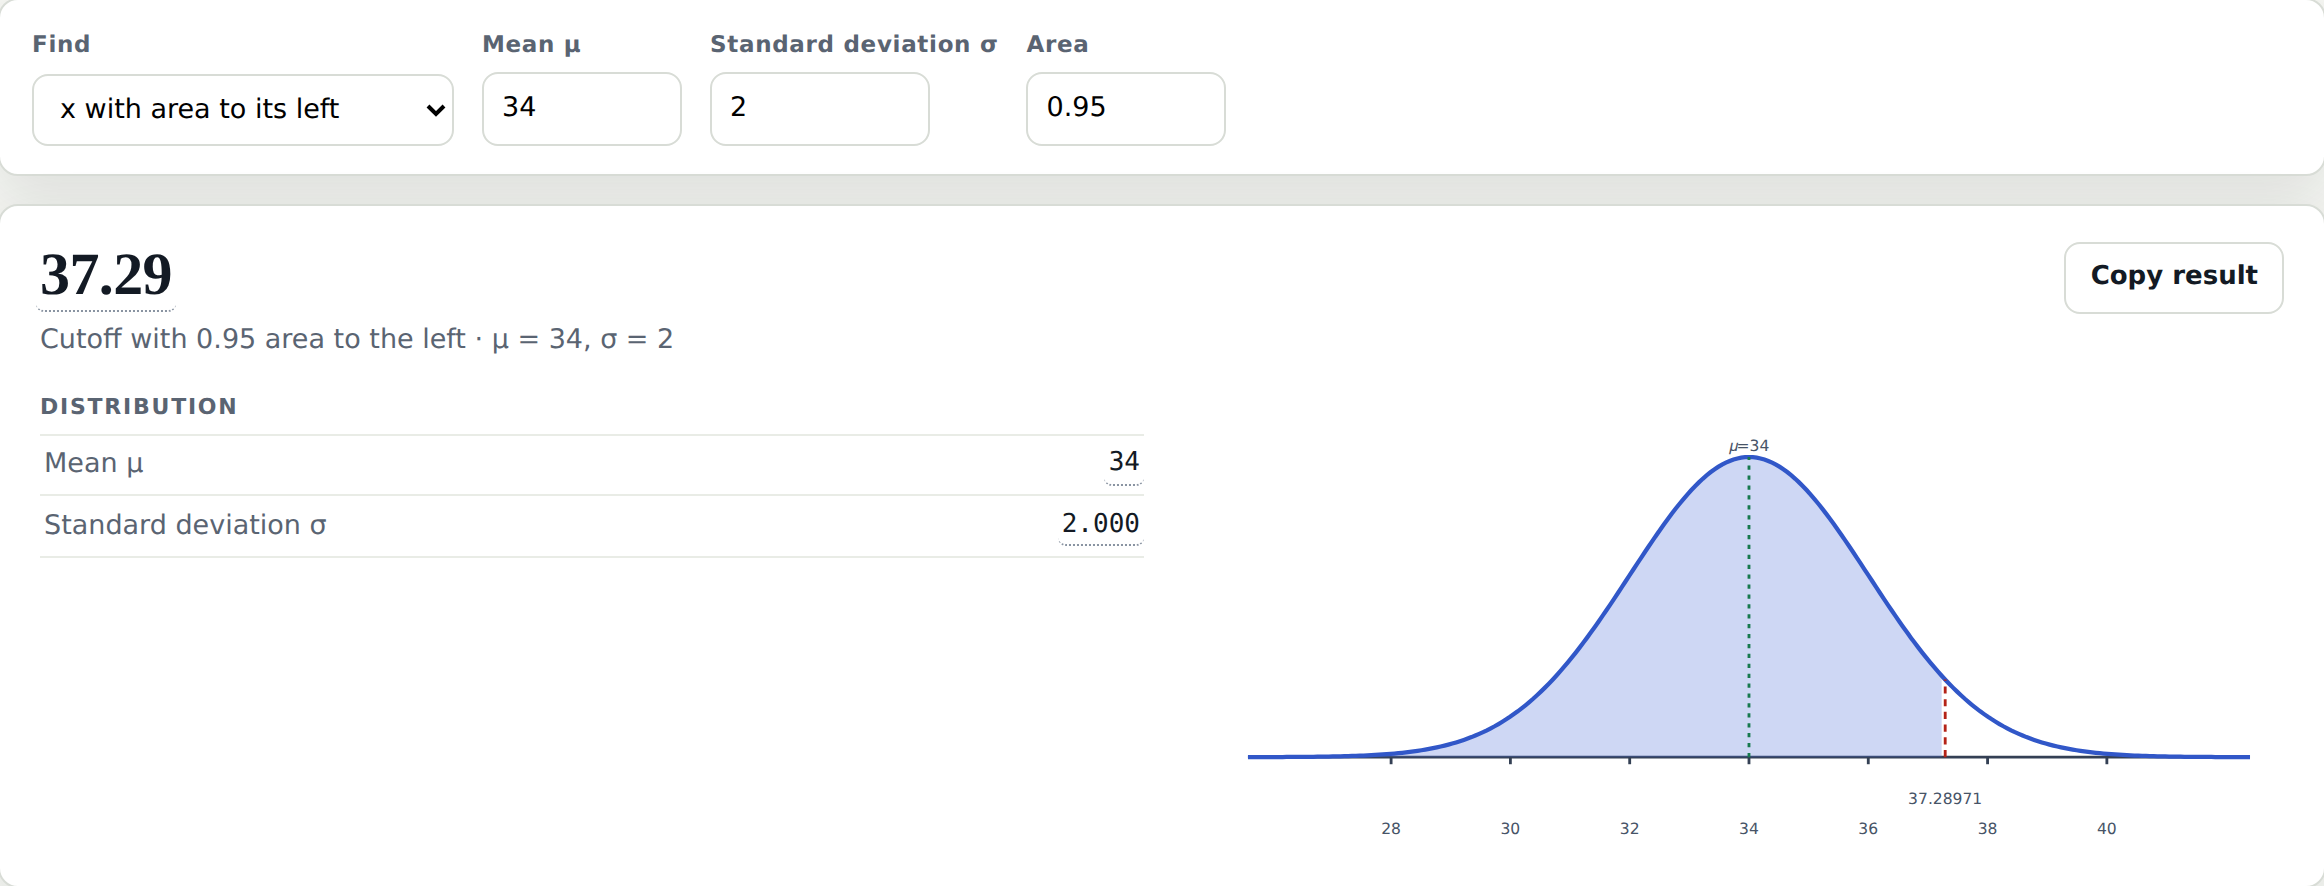2324x886 pixels.
Task: Select the 37.29 result value
Action: pyautogui.click(x=106, y=275)
